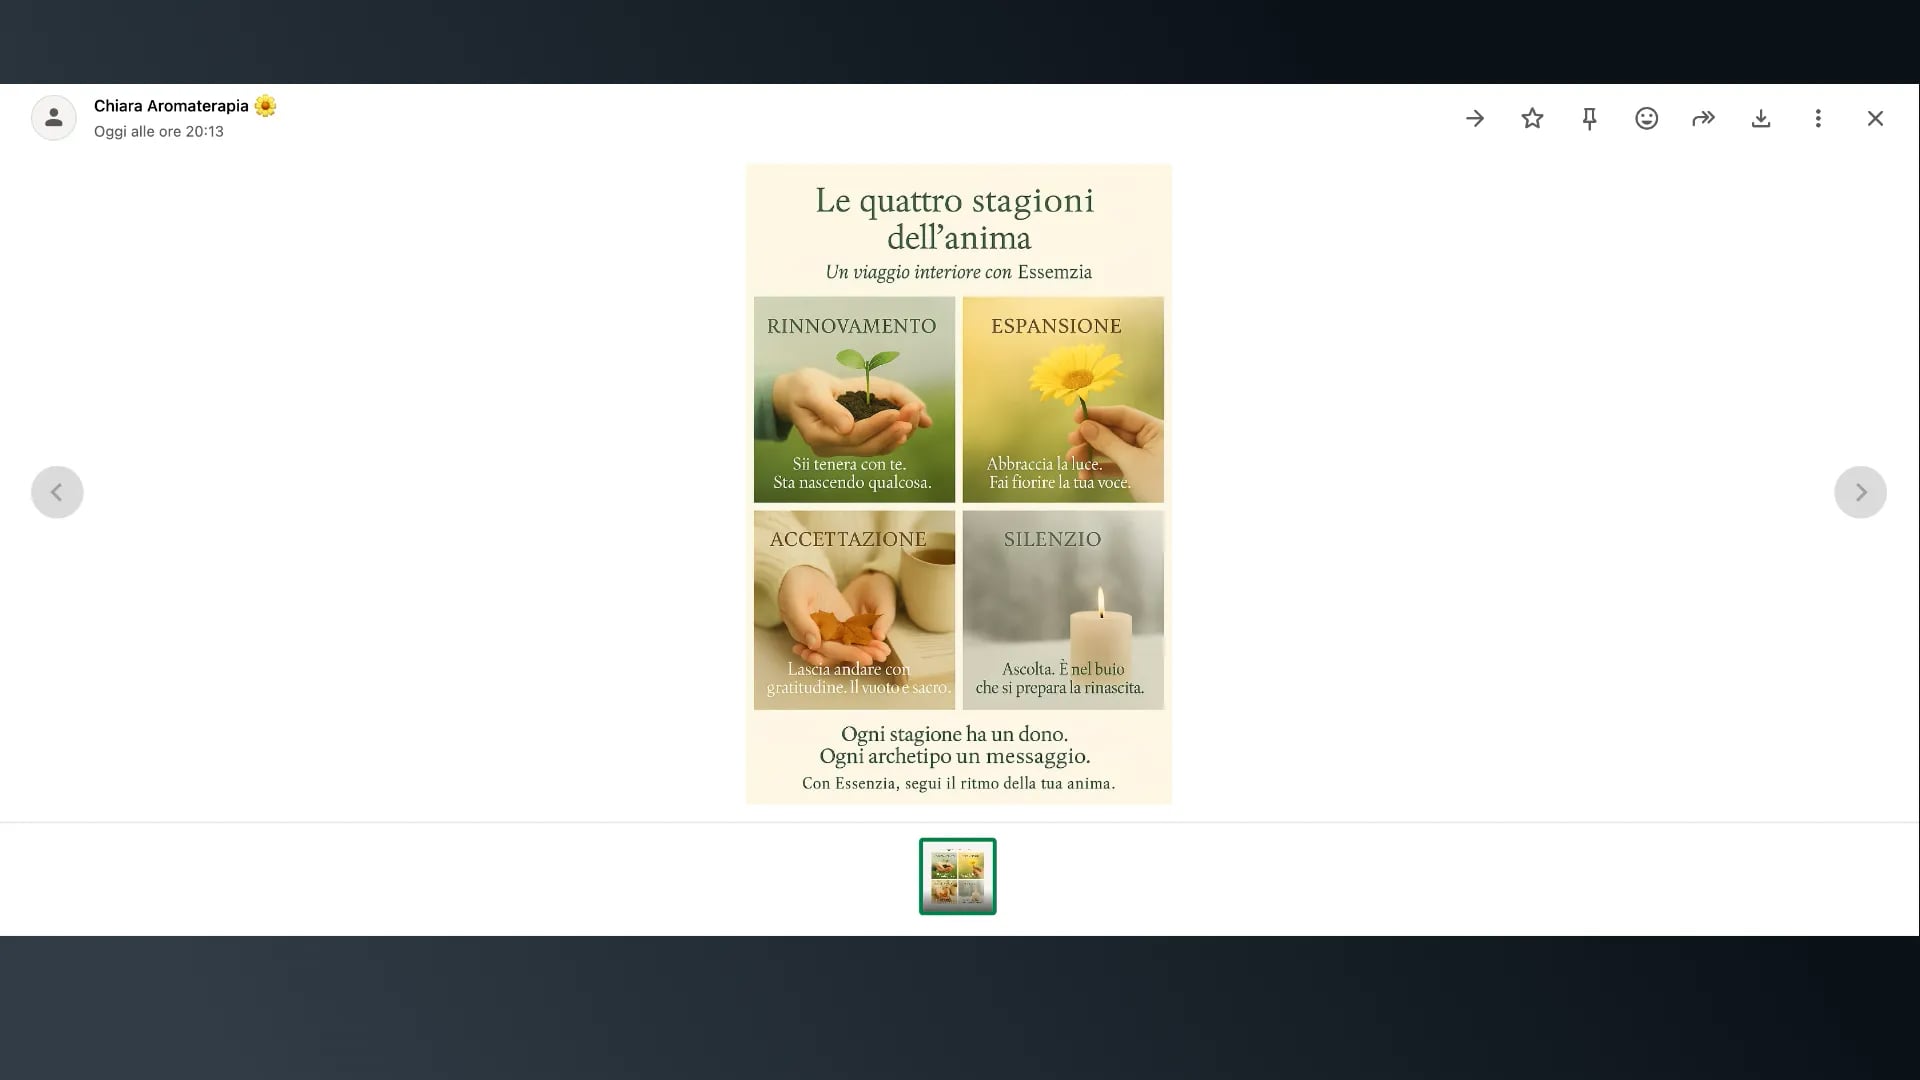Click the ESPANSIONE yellow flower panel

[x=1063, y=400]
